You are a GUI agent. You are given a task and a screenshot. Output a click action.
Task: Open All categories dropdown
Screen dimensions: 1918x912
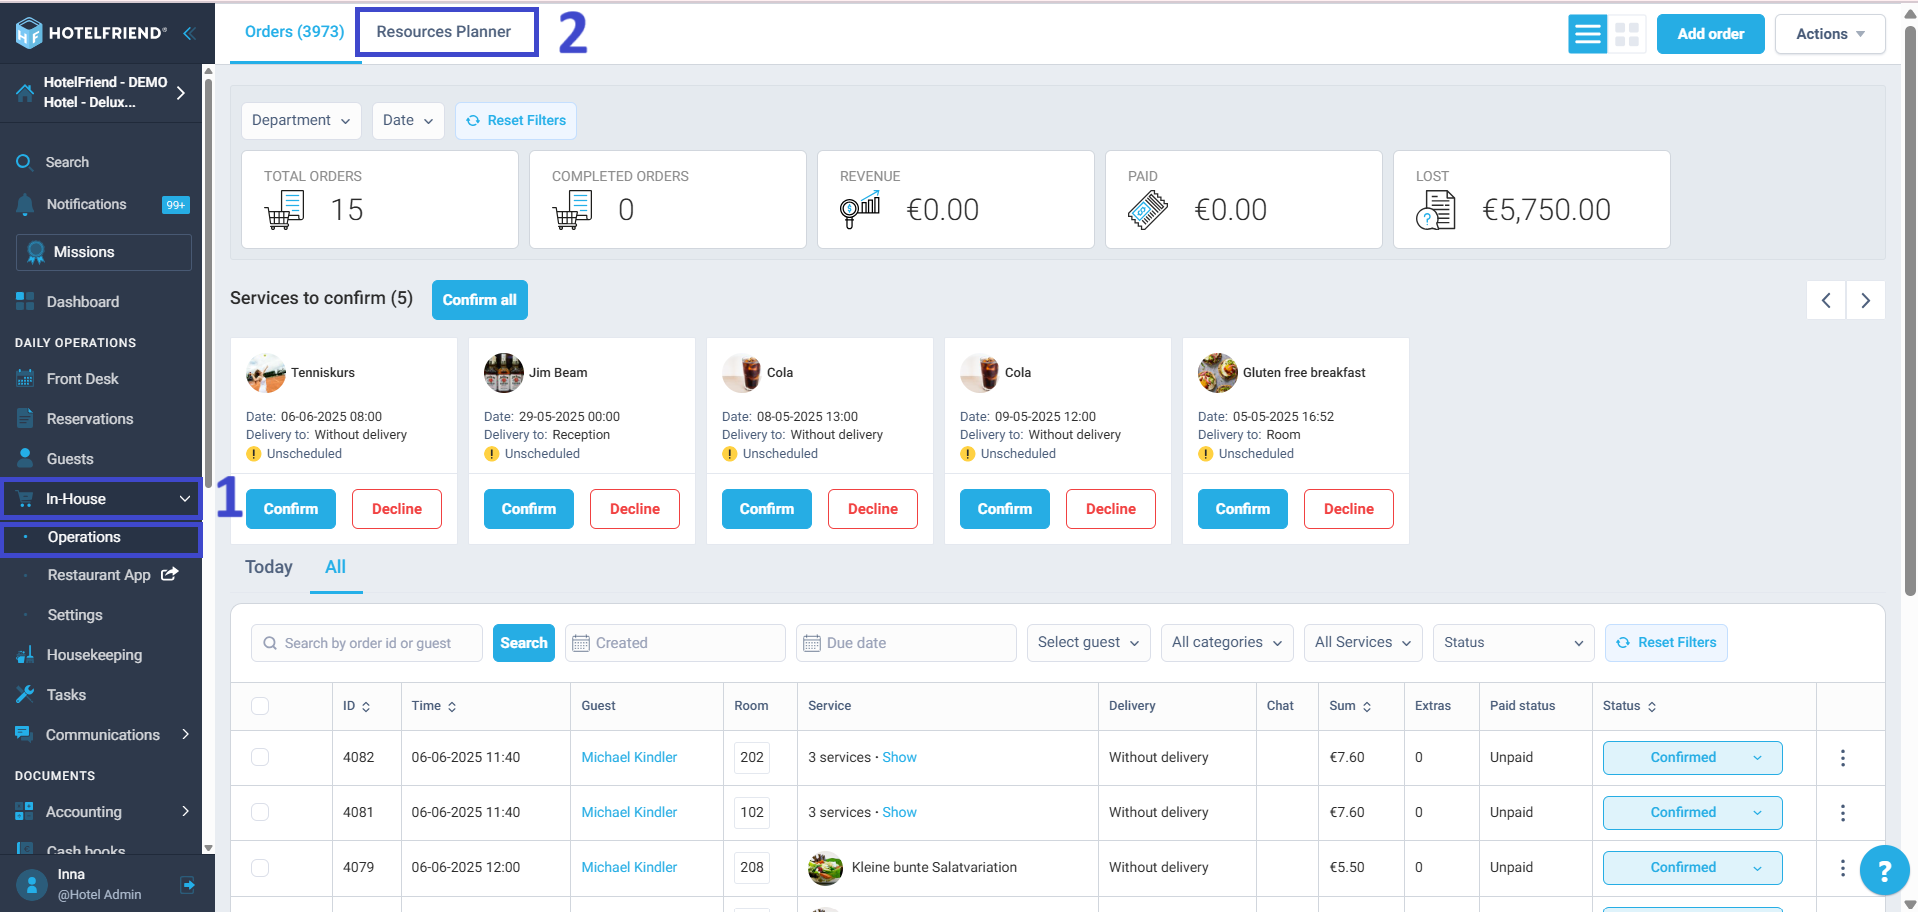(1227, 643)
